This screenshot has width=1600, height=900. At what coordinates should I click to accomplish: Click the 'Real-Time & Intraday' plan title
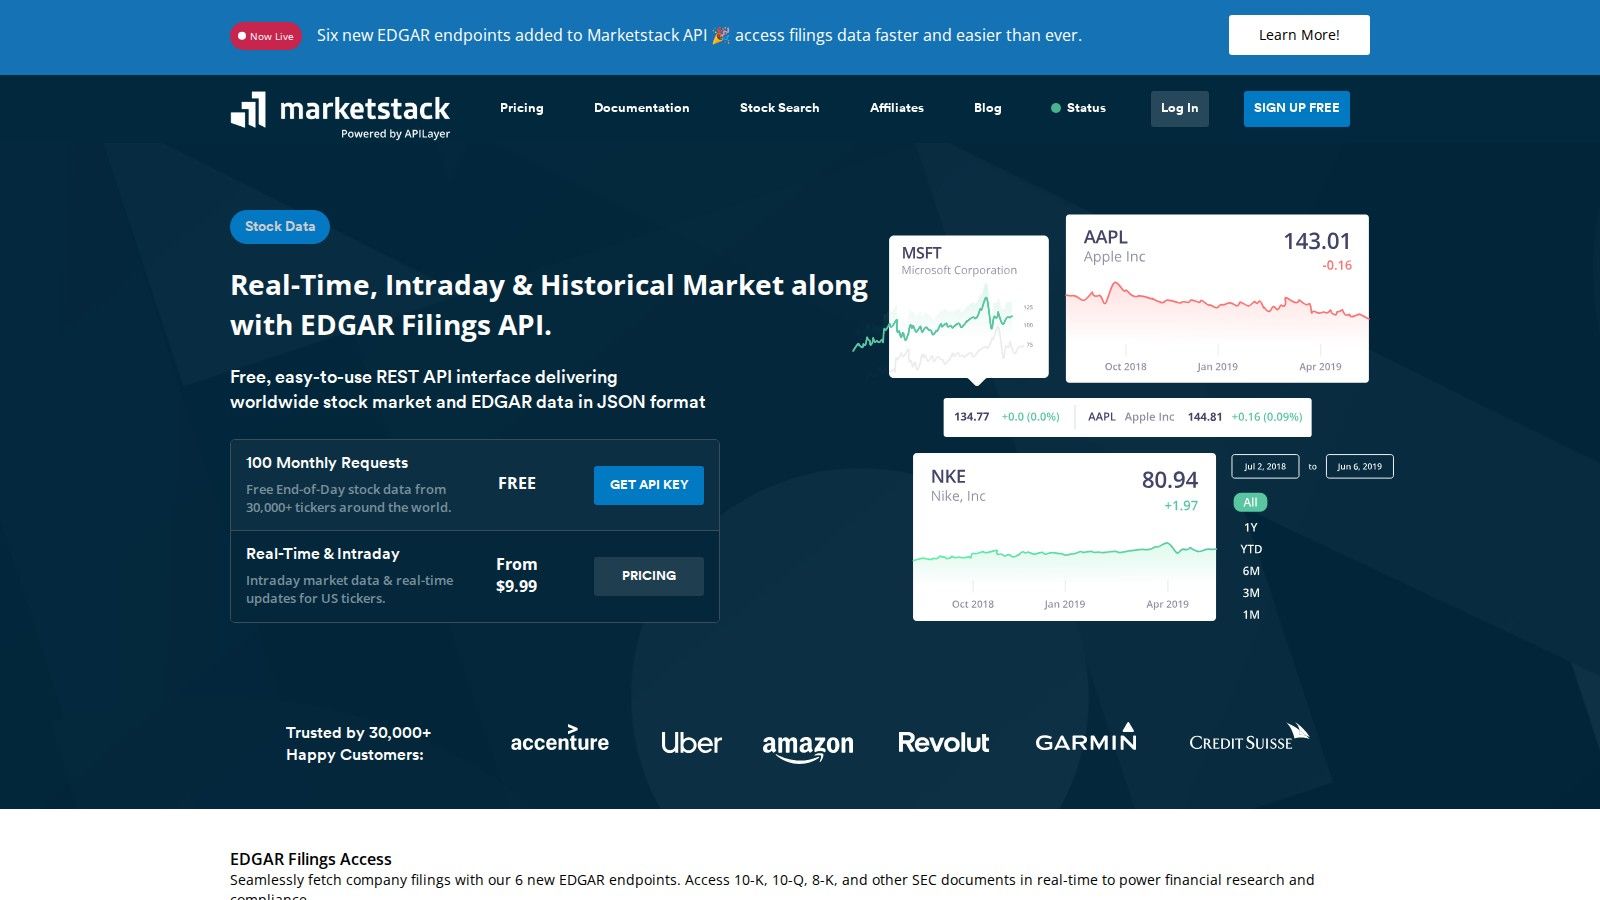coord(323,554)
